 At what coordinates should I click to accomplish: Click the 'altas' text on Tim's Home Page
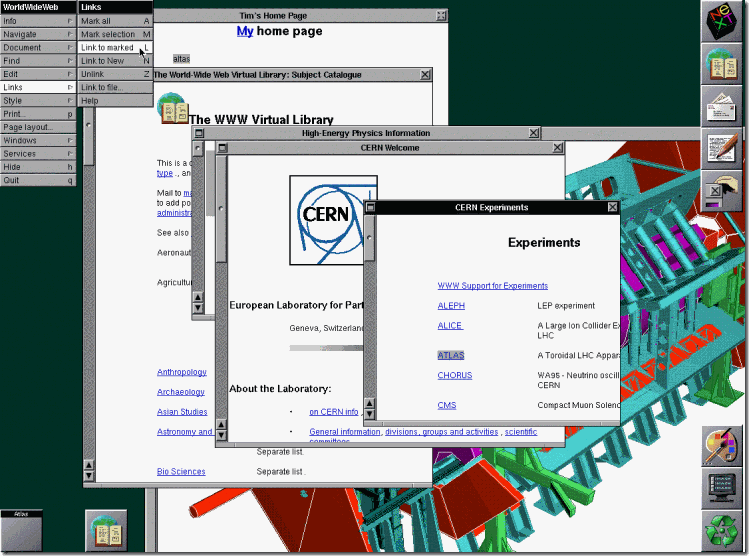tap(182, 59)
